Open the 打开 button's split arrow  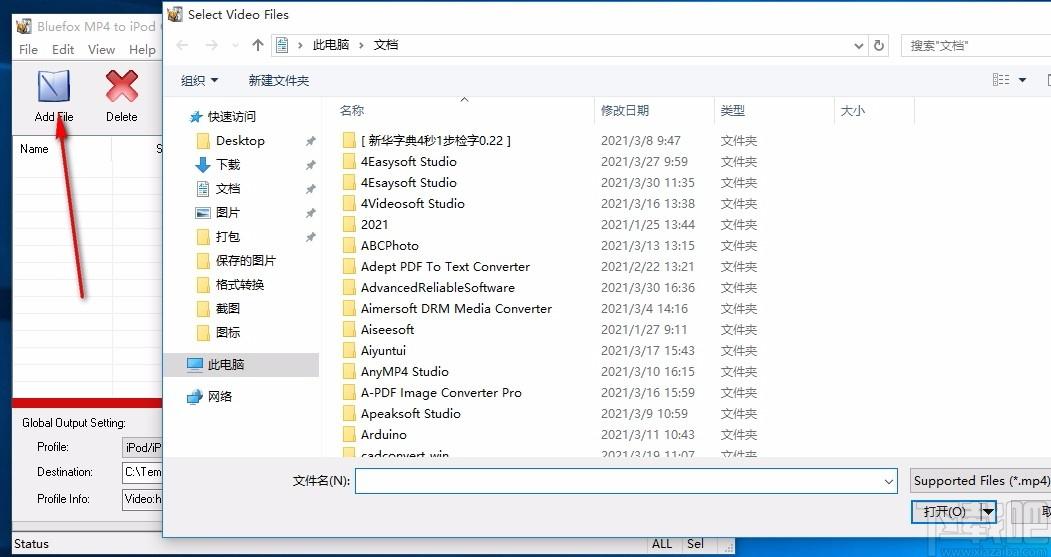pyautogui.click(x=988, y=512)
